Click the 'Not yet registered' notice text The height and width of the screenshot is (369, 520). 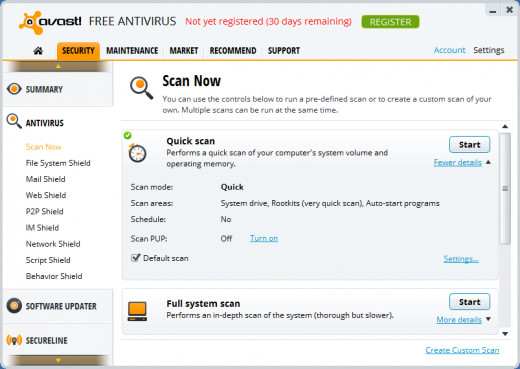coord(268,22)
